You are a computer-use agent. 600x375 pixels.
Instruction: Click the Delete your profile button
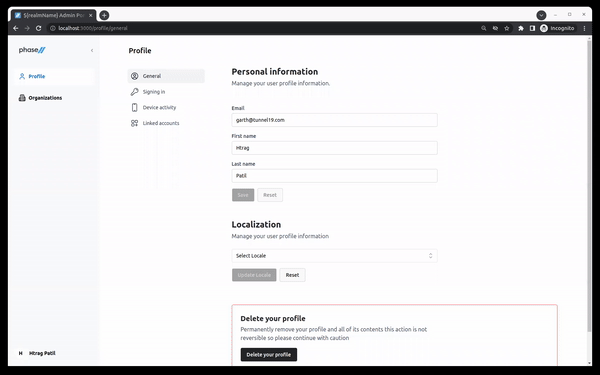269,355
